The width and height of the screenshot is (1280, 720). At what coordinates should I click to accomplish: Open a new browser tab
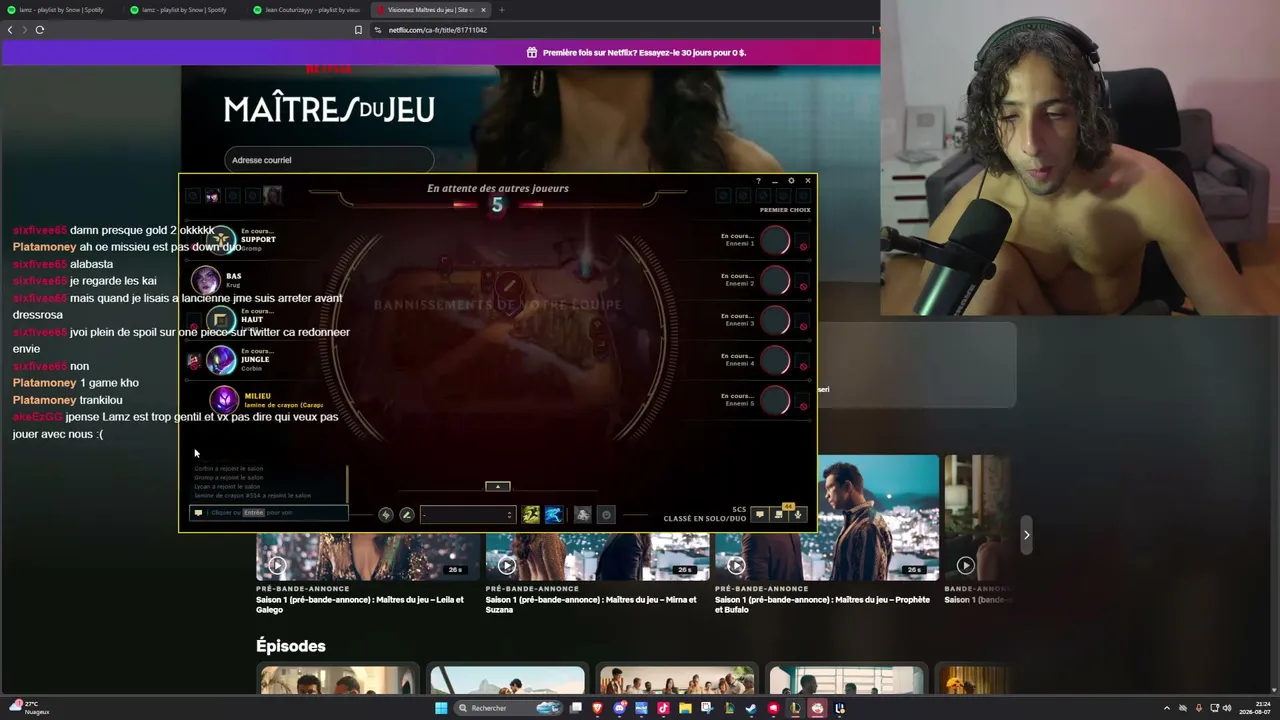click(x=502, y=10)
